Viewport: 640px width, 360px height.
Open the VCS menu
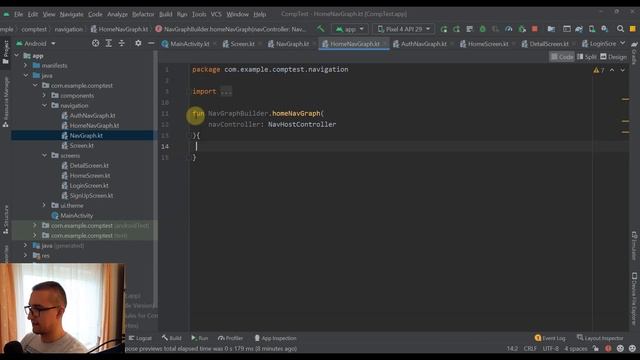216,14
